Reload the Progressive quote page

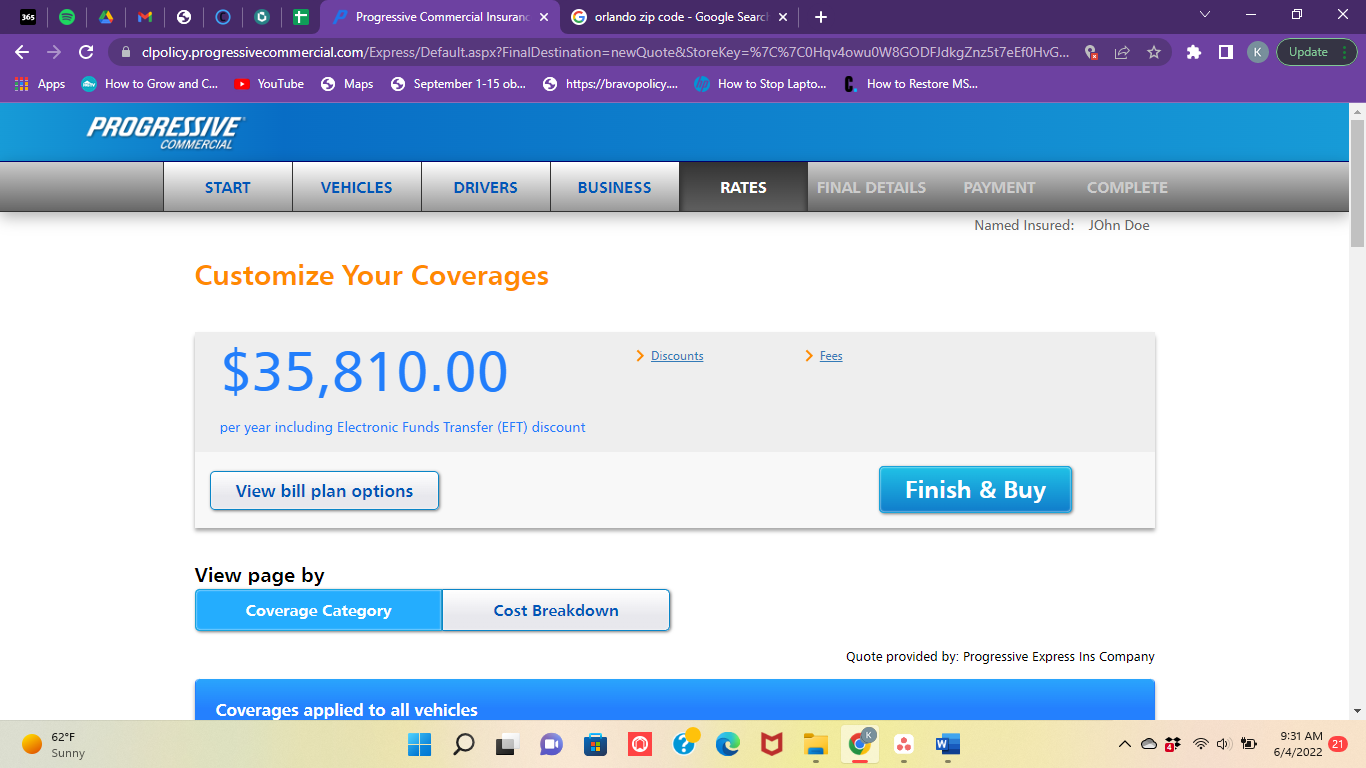click(86, 52)
